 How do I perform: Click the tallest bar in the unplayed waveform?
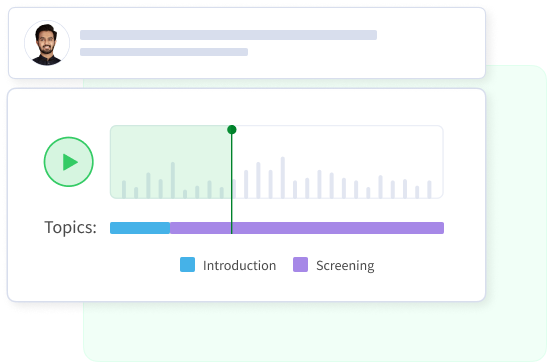coord(283,178)
